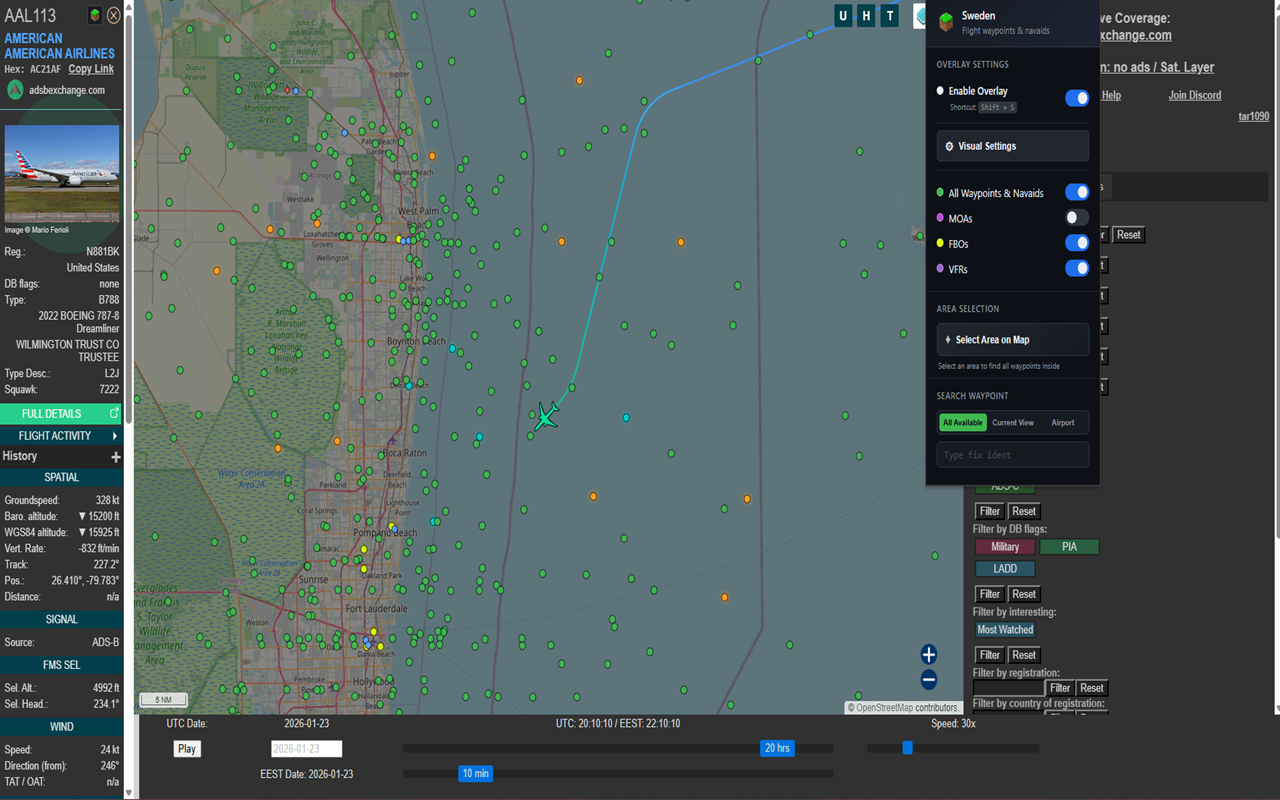Viewport: 1280px width, 800px height.
Task: Click the 10 min replay slider handle
Action: pos(475,773)
